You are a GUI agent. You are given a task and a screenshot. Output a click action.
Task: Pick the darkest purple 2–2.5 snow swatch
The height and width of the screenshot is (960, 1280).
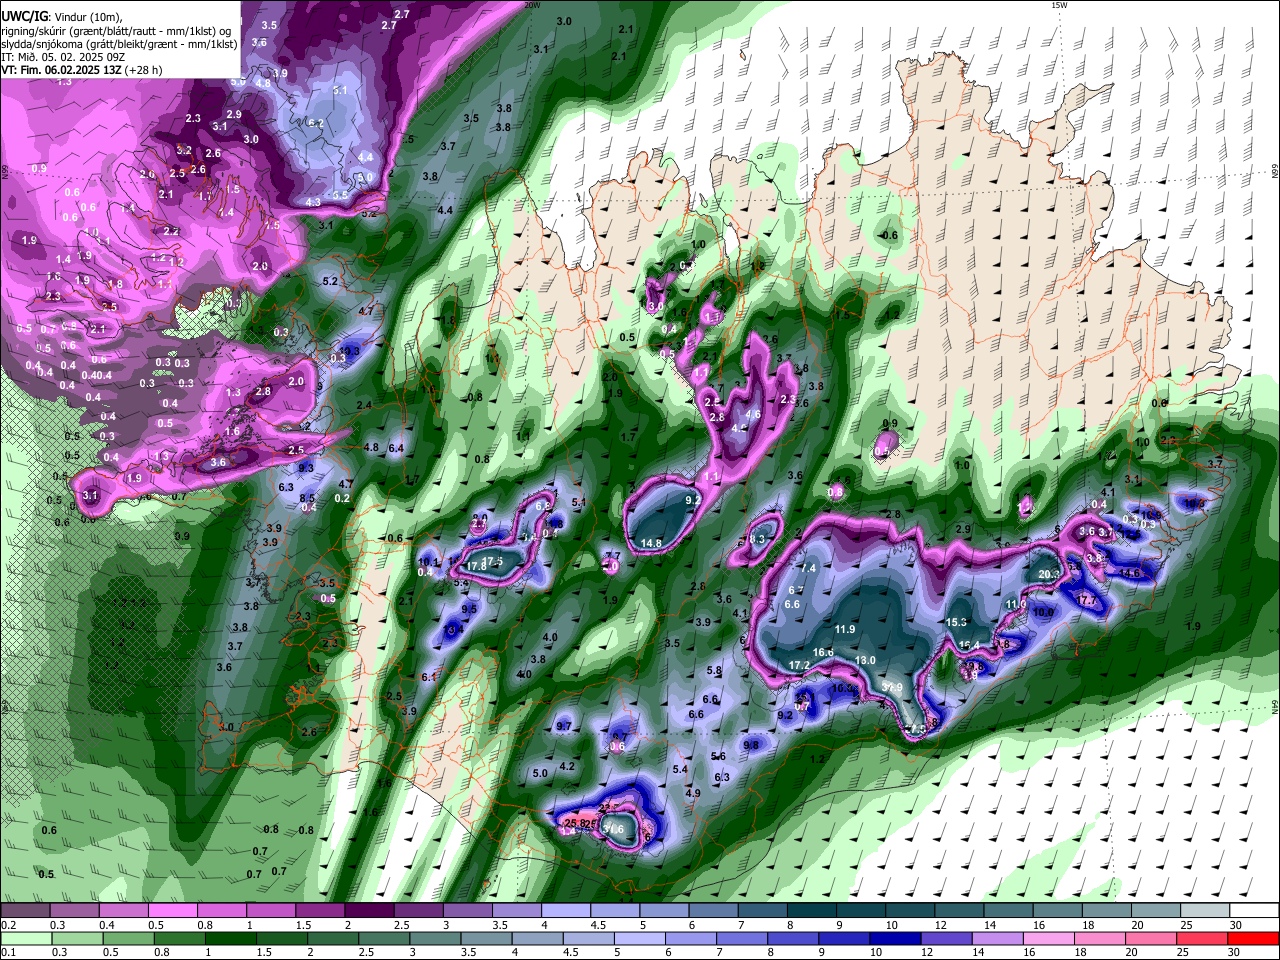(368, 910)
